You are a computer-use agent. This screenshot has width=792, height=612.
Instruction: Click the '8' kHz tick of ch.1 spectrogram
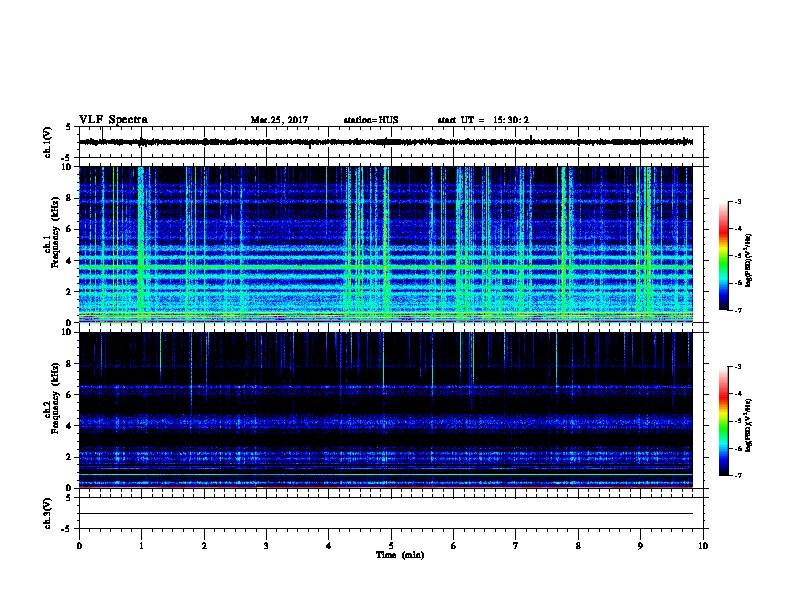coord(70,198)
